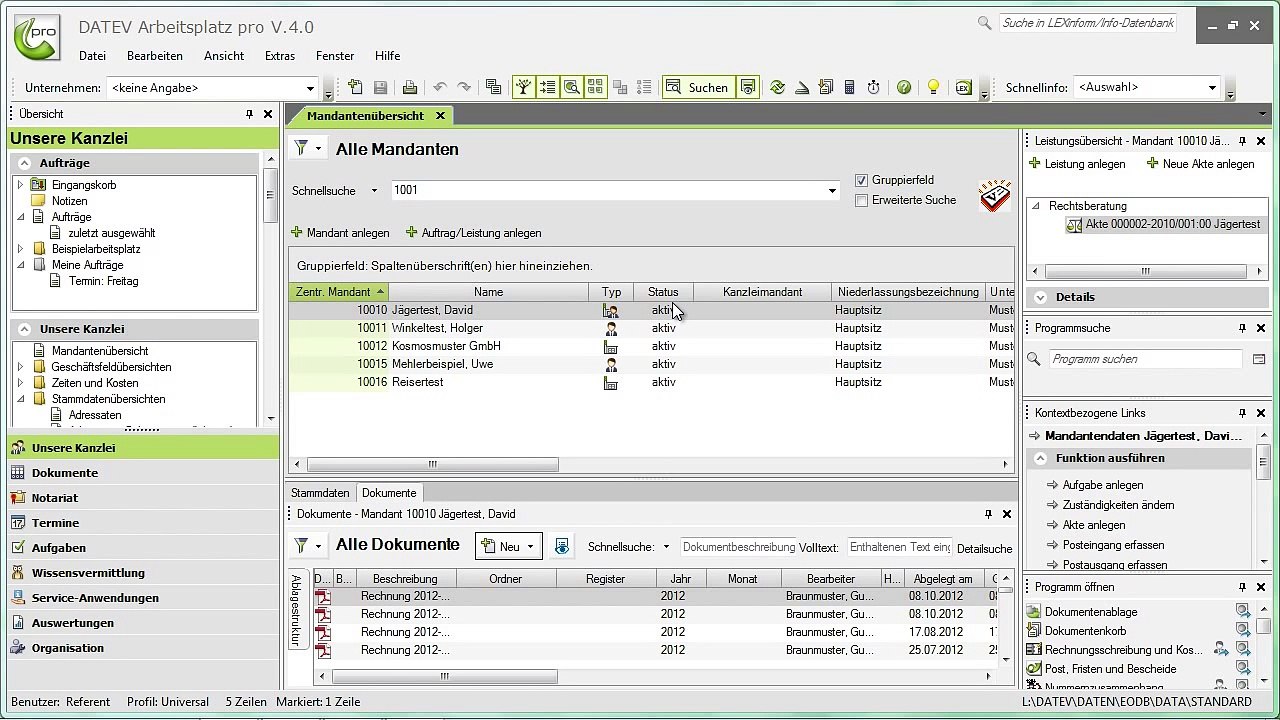This screenshot has height=720, width=1280.
Task: Open the Schnellsuche 1001 combo box arrow
Action: [832, 191]
